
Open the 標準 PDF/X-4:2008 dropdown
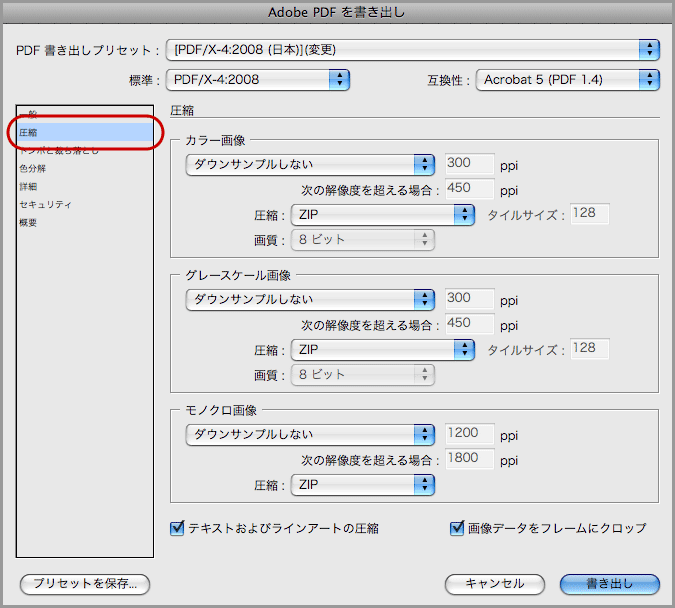[257, 80]
